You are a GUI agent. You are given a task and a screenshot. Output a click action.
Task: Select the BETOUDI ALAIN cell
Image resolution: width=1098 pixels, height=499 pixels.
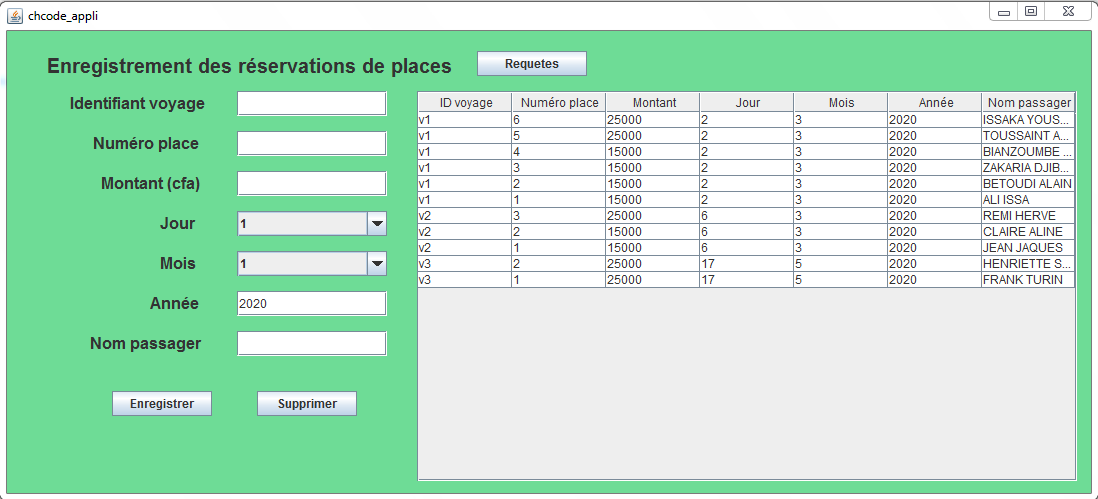click(x=1028, y=184)
